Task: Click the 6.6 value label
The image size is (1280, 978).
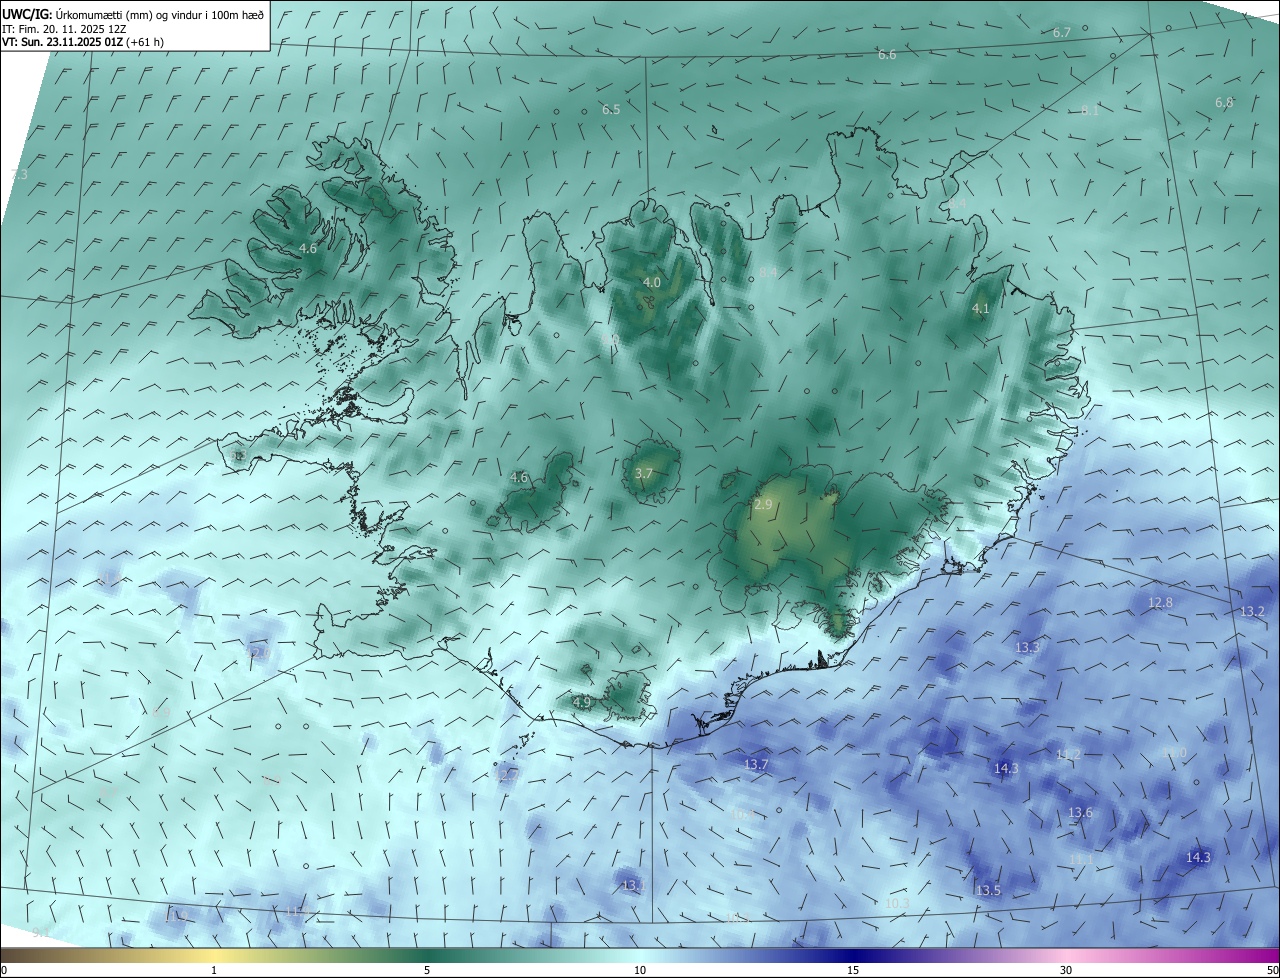Action: point(887,55)
